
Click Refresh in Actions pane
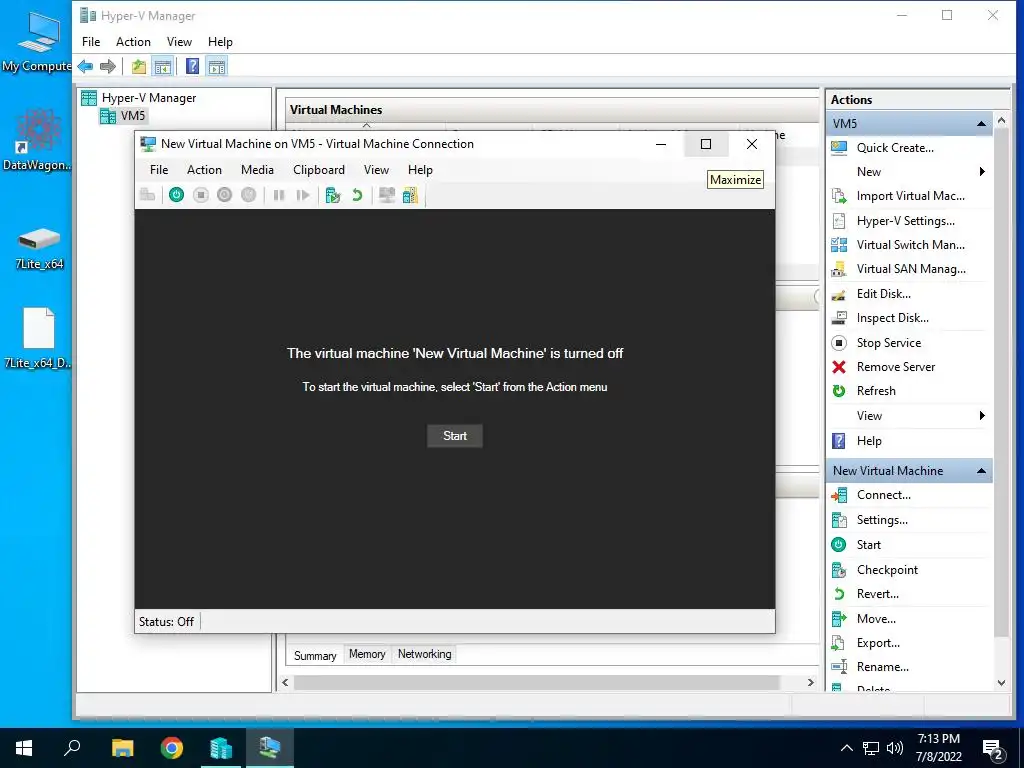[x=876, y=391]
